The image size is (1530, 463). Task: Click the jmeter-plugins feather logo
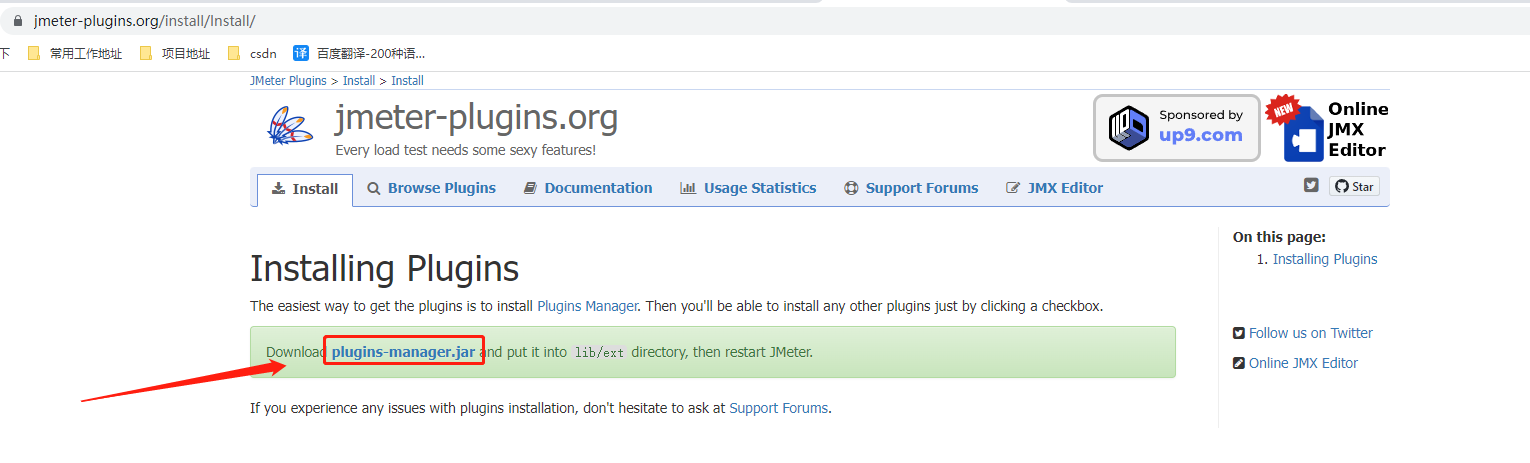pos(290,127)
